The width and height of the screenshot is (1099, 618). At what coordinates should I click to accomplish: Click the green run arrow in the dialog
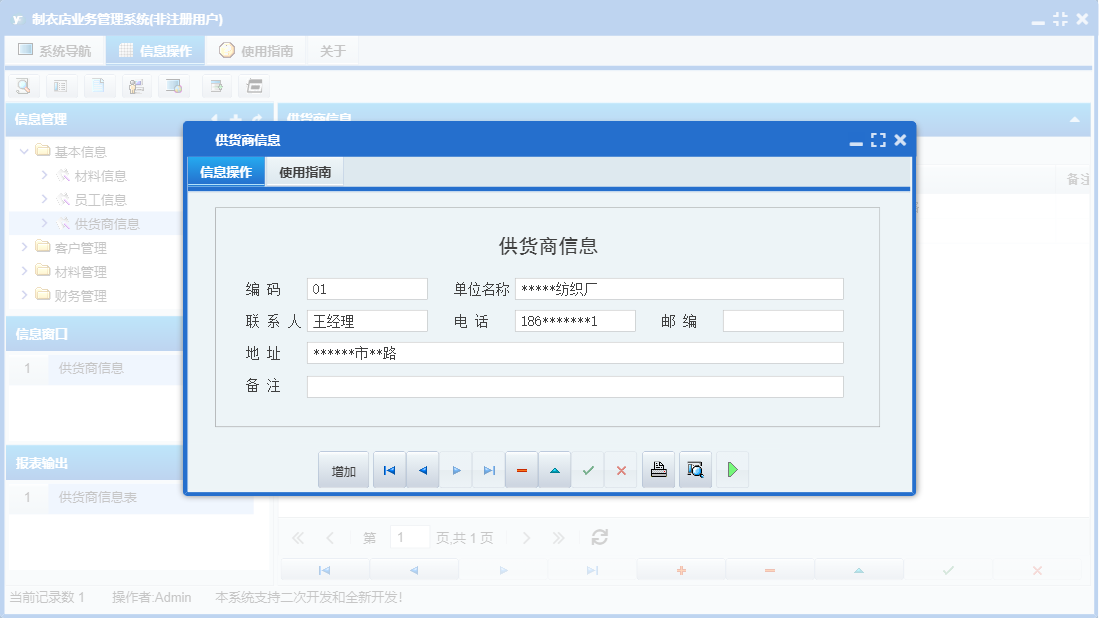tap(732, 469)
